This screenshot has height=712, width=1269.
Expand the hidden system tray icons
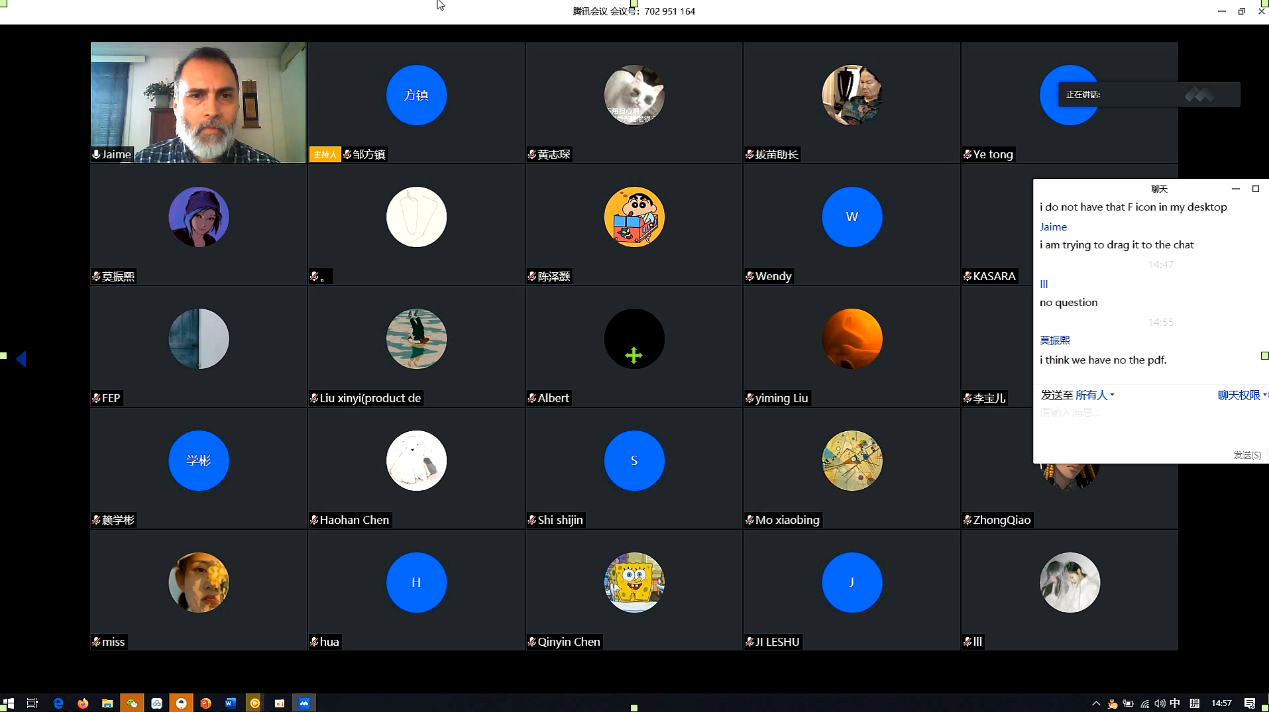point(1096,703)
